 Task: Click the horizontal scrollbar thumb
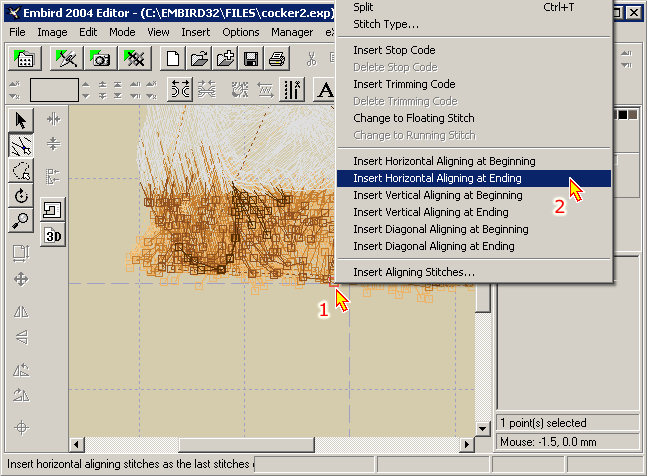pos(246,445)
